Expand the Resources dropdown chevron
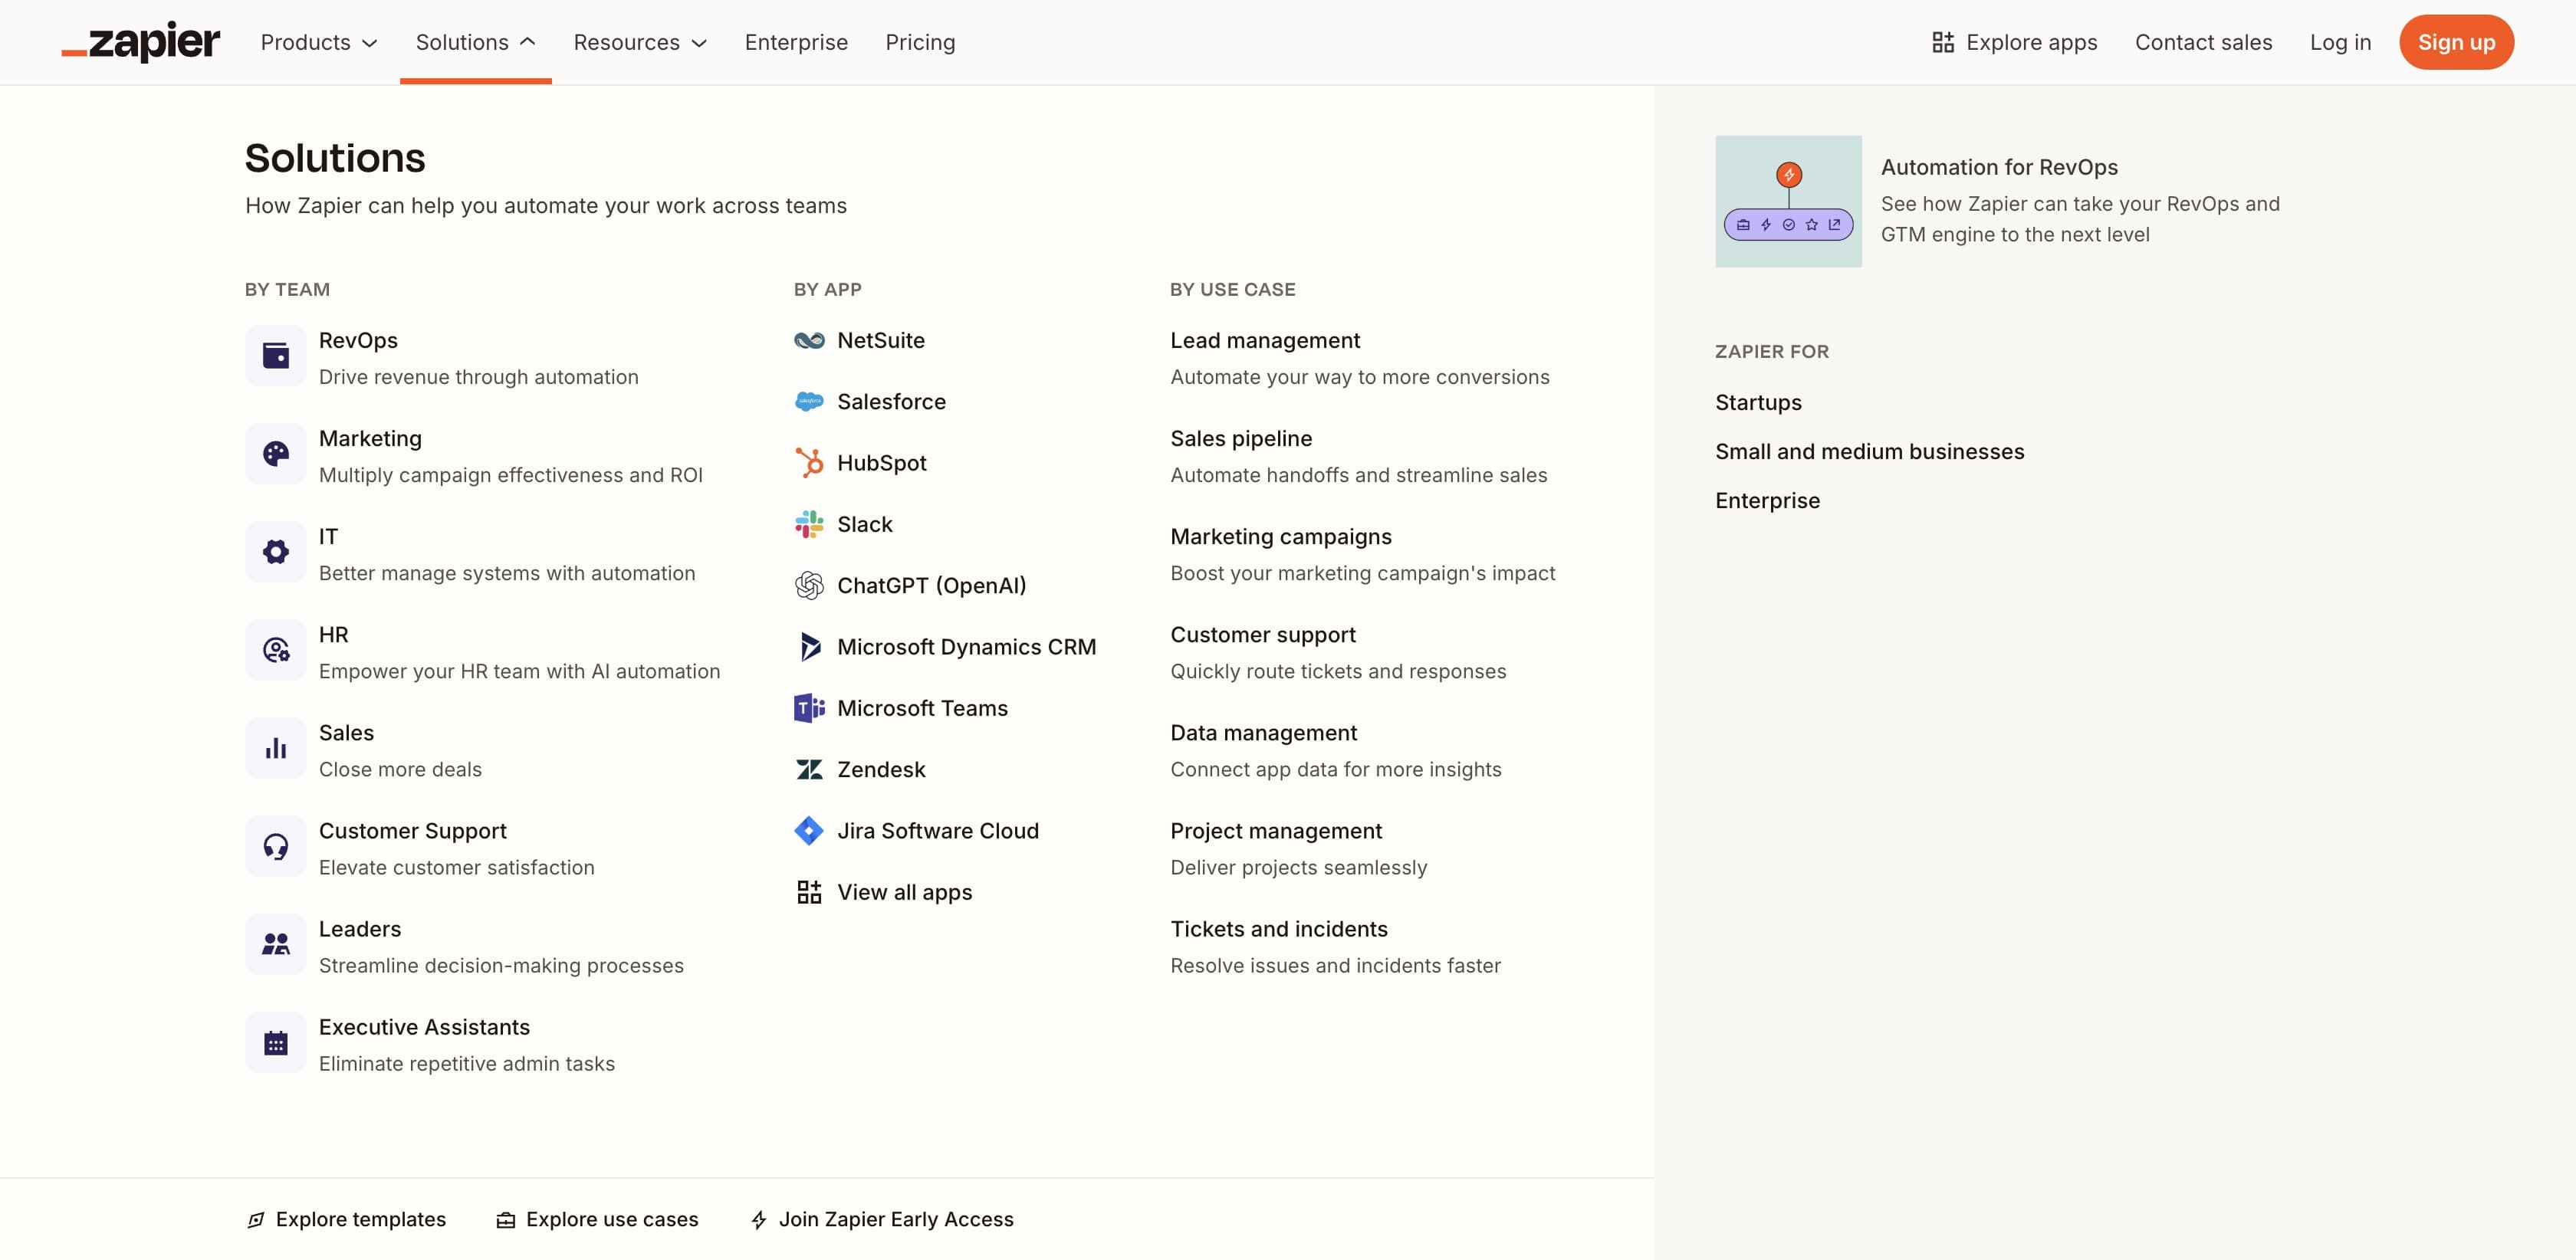Image resolution: width=2576 pixels, height=1260 pixels. tap(699, 43)
